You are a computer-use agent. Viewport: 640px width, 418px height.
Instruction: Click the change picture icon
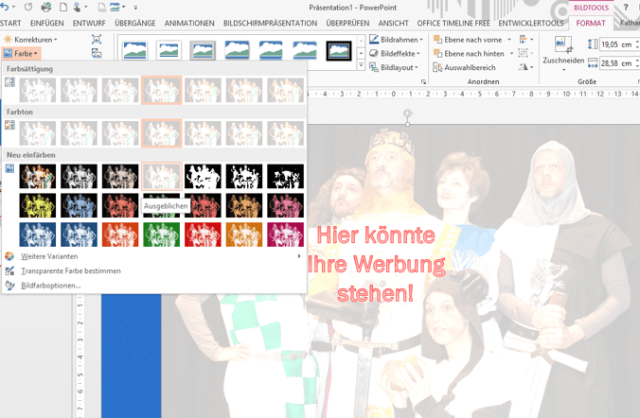[96, 53]
